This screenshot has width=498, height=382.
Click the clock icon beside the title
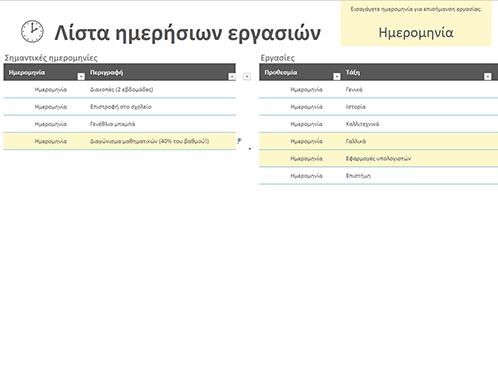point(32,31)
